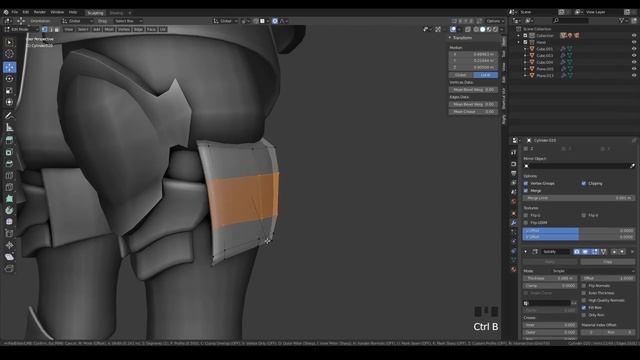The width and height of the screenshot is (640, 360).
Task: Open the Solidify Mode Simple dropdown
Action: [x=593, y=271]
